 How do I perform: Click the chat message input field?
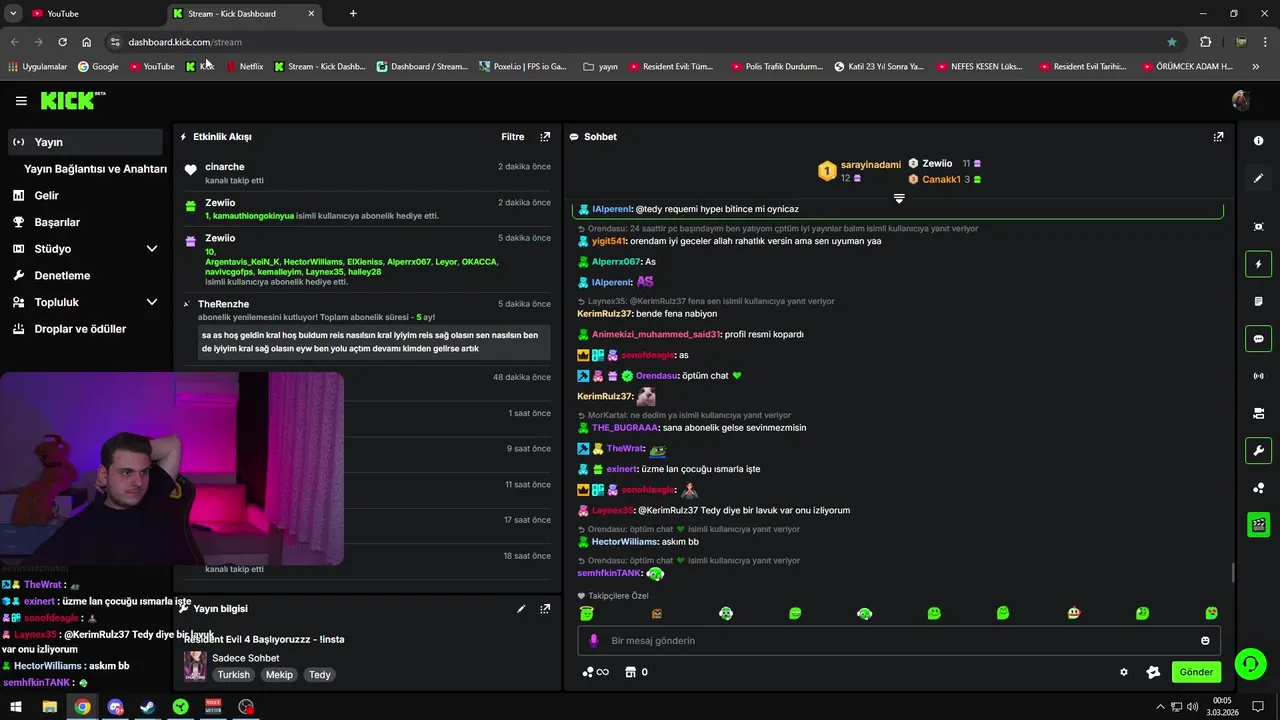[x=900, y=640]
